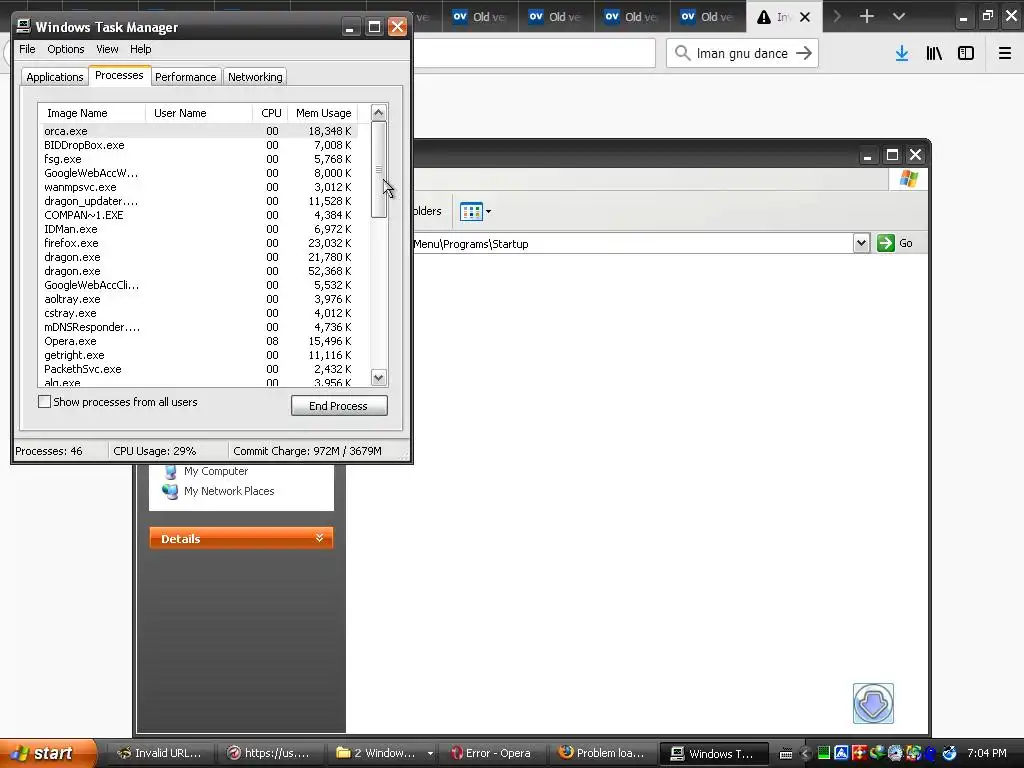Sort processes by CPU column
Image resolution: width=1024 pixels, height=768 pixels.
click(270, 113)
